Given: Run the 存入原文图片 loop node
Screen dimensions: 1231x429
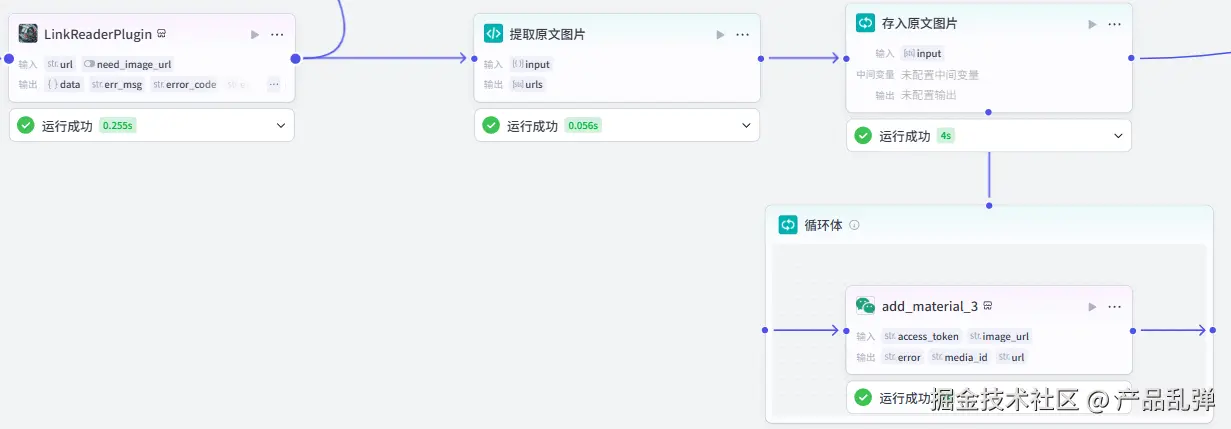Looking at the screenshot, I should 1092,23.
